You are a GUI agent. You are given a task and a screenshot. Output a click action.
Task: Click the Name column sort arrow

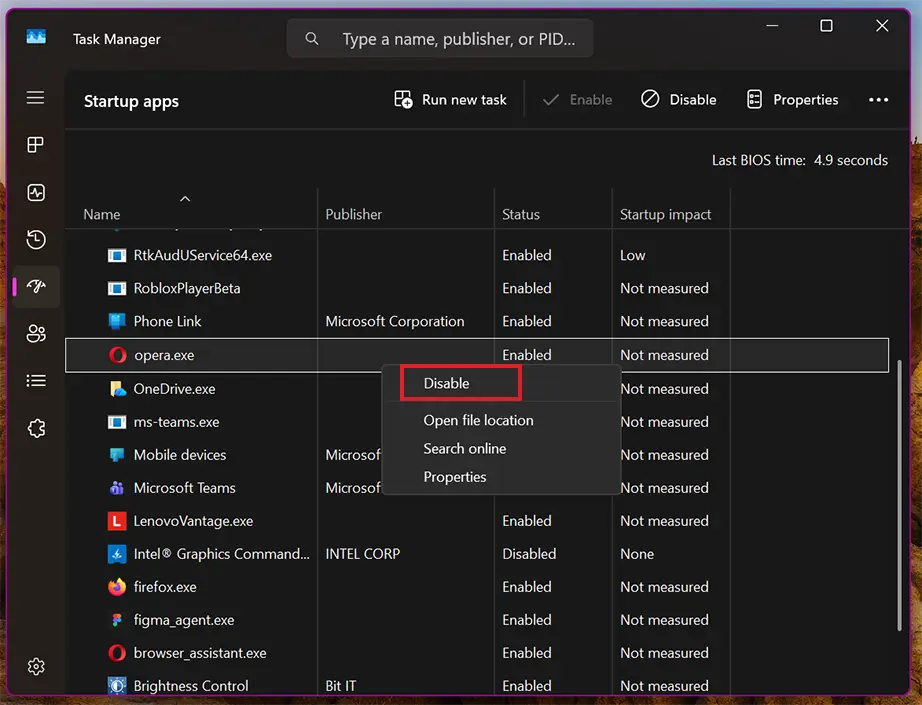[185, 199]
